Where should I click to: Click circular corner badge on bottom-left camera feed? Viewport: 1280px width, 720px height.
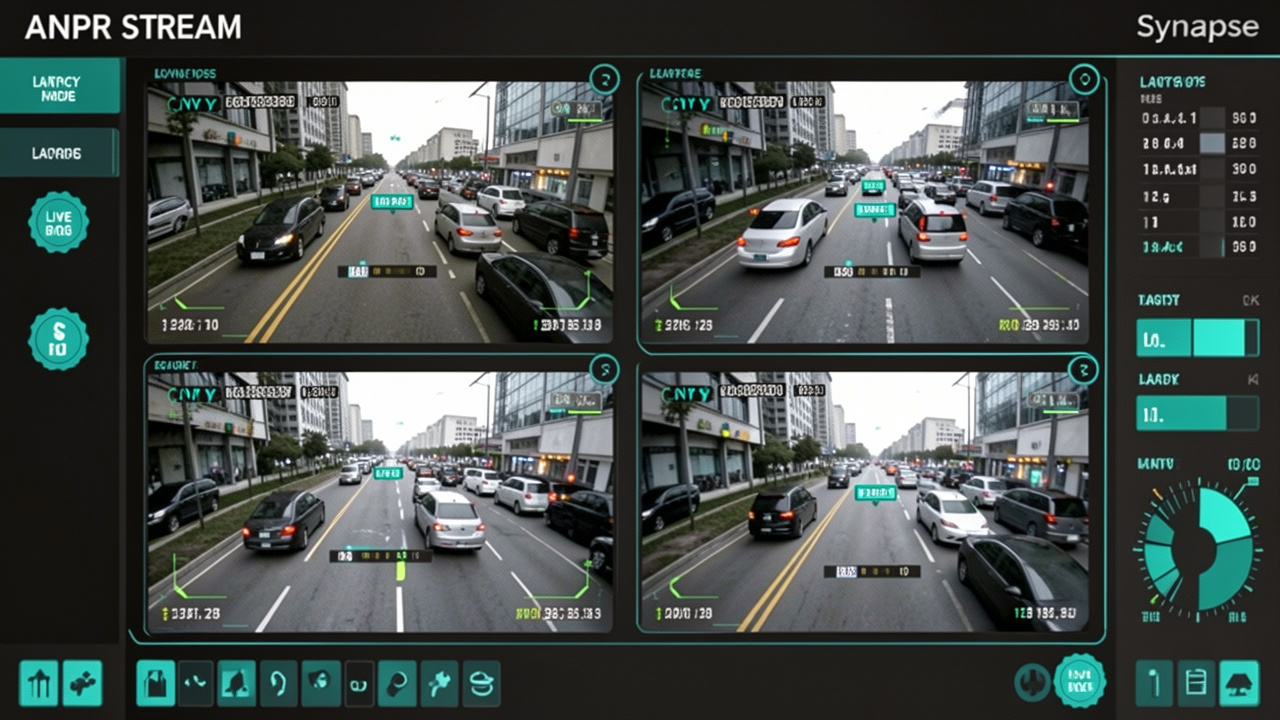[603, 370]
